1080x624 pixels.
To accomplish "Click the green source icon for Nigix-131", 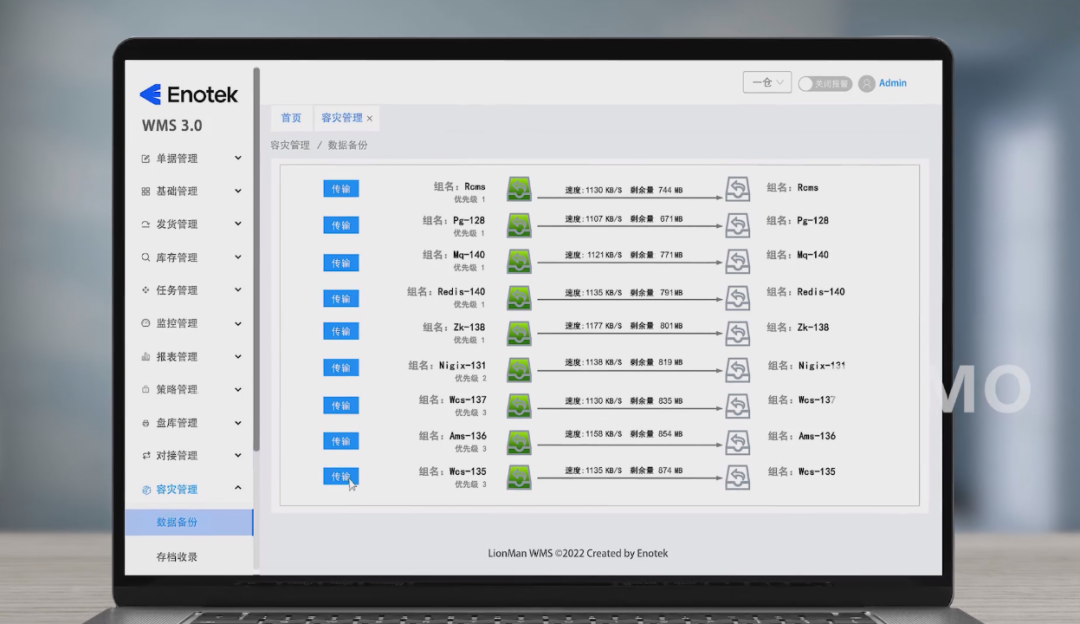I will tap(519, 370).
